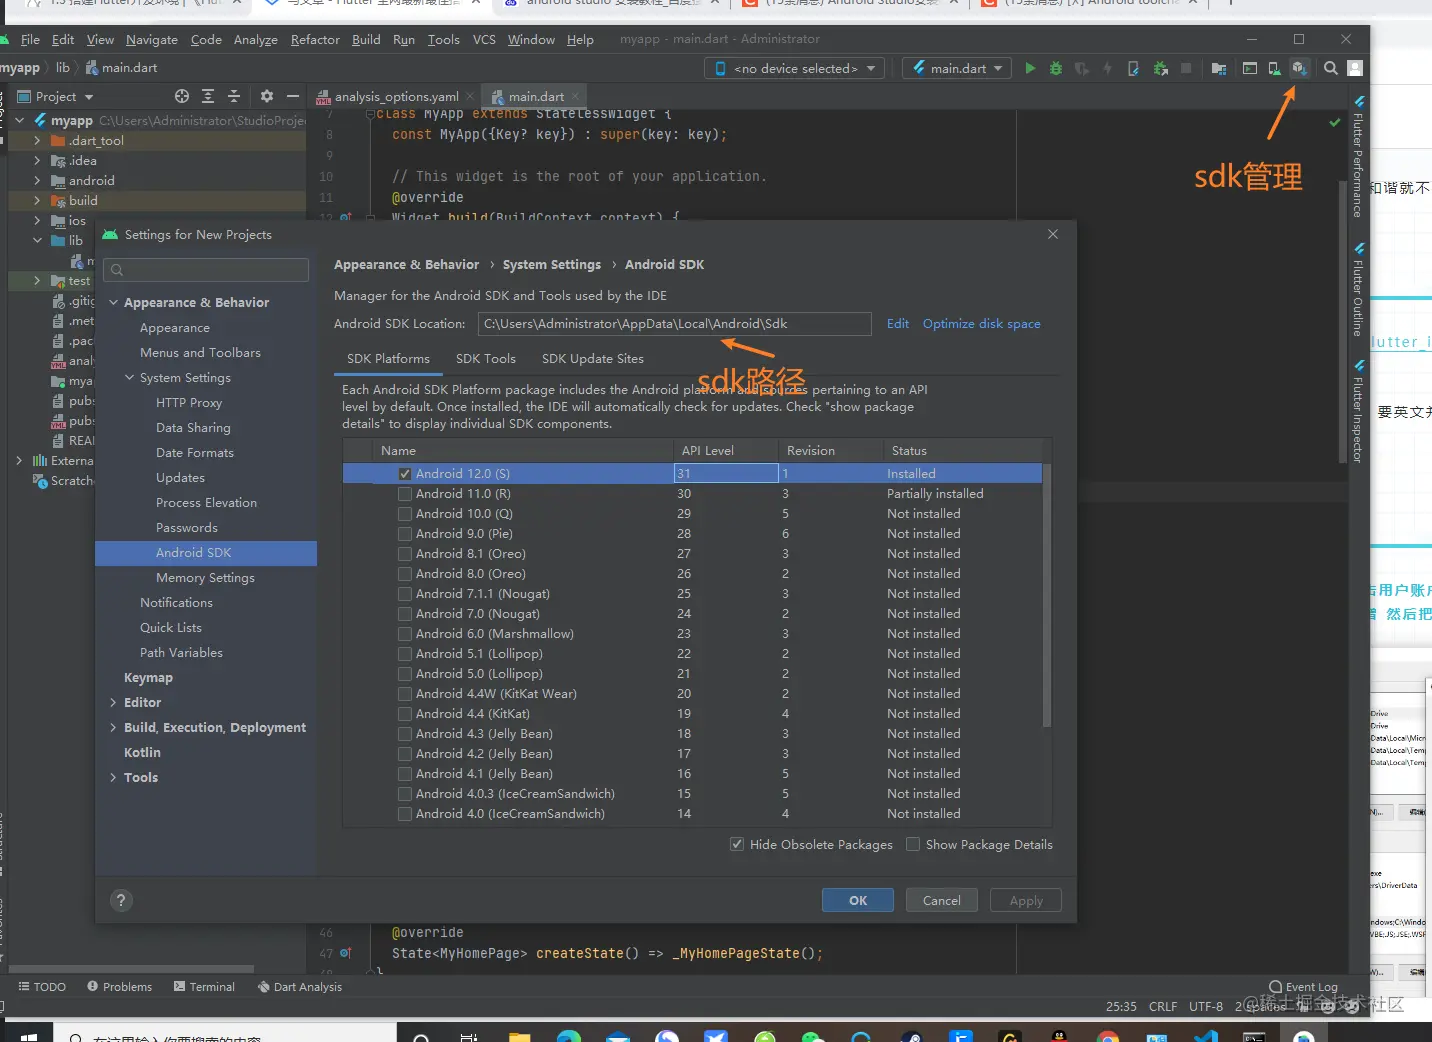Click the locate-in-project target icon
Viewport: 1432px width, 1042px height.
tap(182, 96)
